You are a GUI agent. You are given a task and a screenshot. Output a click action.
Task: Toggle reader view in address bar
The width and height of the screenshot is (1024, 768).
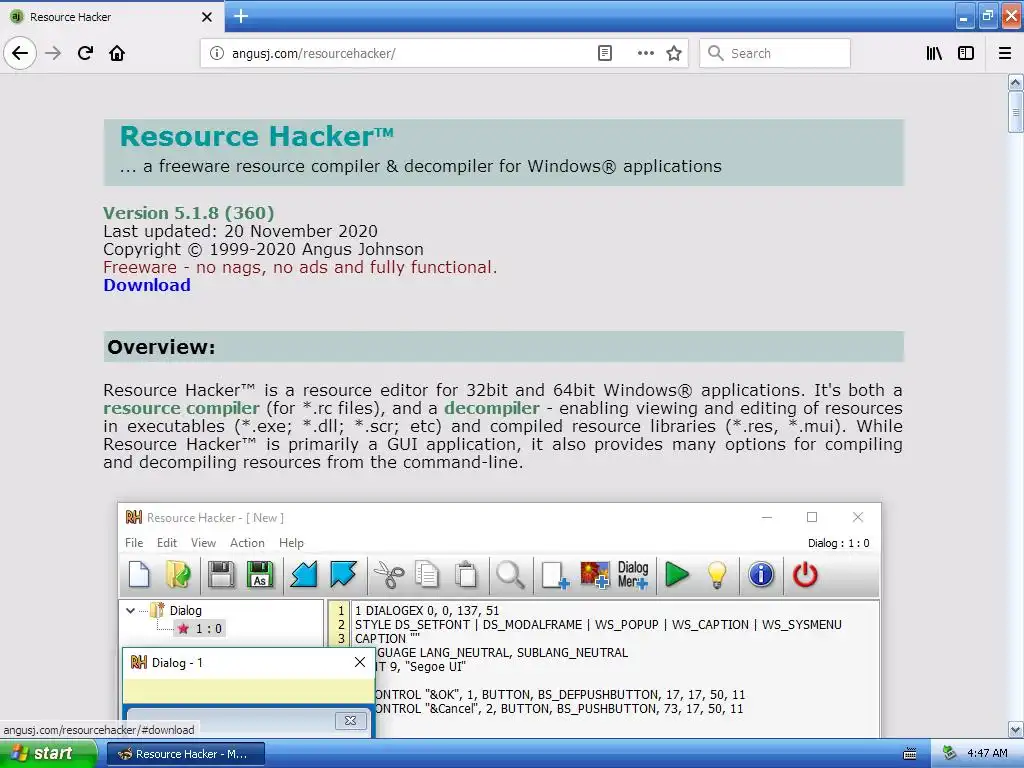(605, 53)
